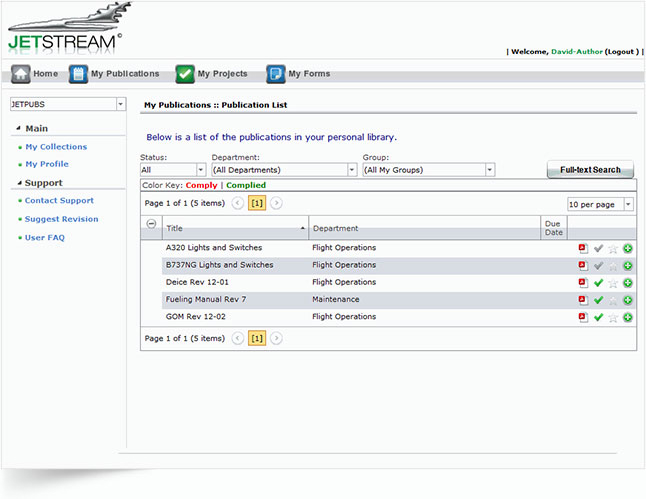Toggle favorite star for B737NG Lights and Switches
The image size is (646, 499).
[613, 266]
